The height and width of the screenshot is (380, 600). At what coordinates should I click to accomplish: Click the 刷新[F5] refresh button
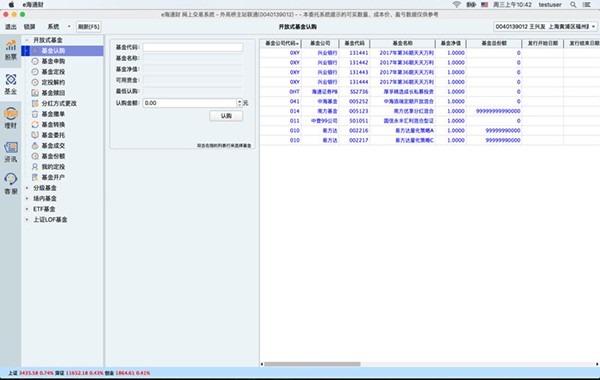point(89,27)
